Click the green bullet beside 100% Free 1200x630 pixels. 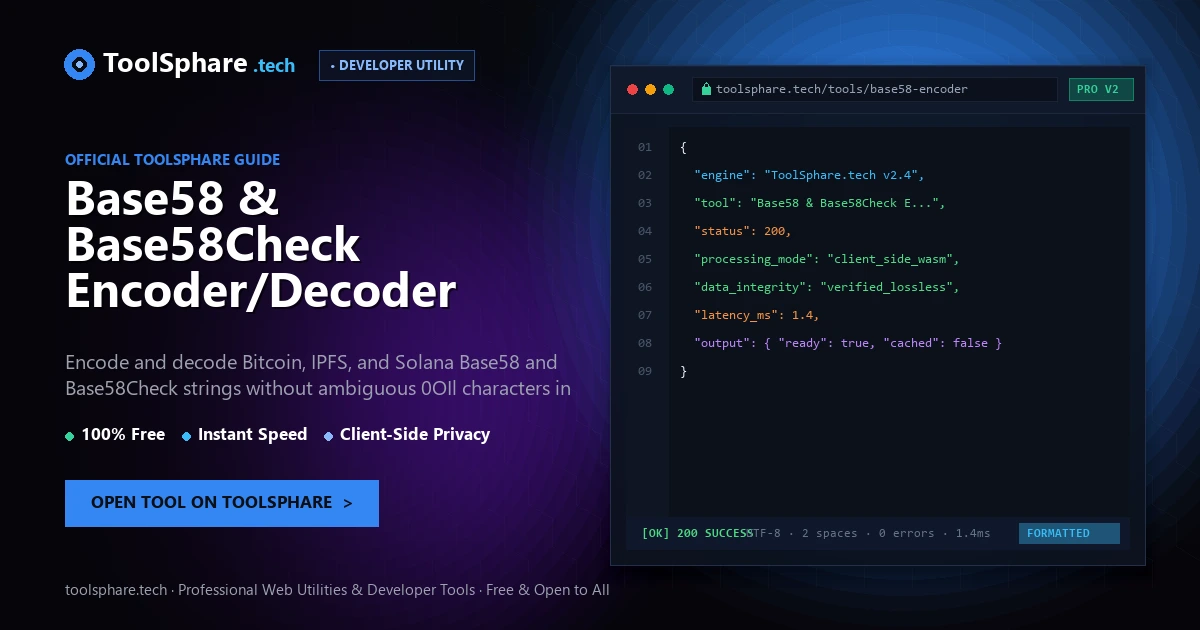click(69, 436)
